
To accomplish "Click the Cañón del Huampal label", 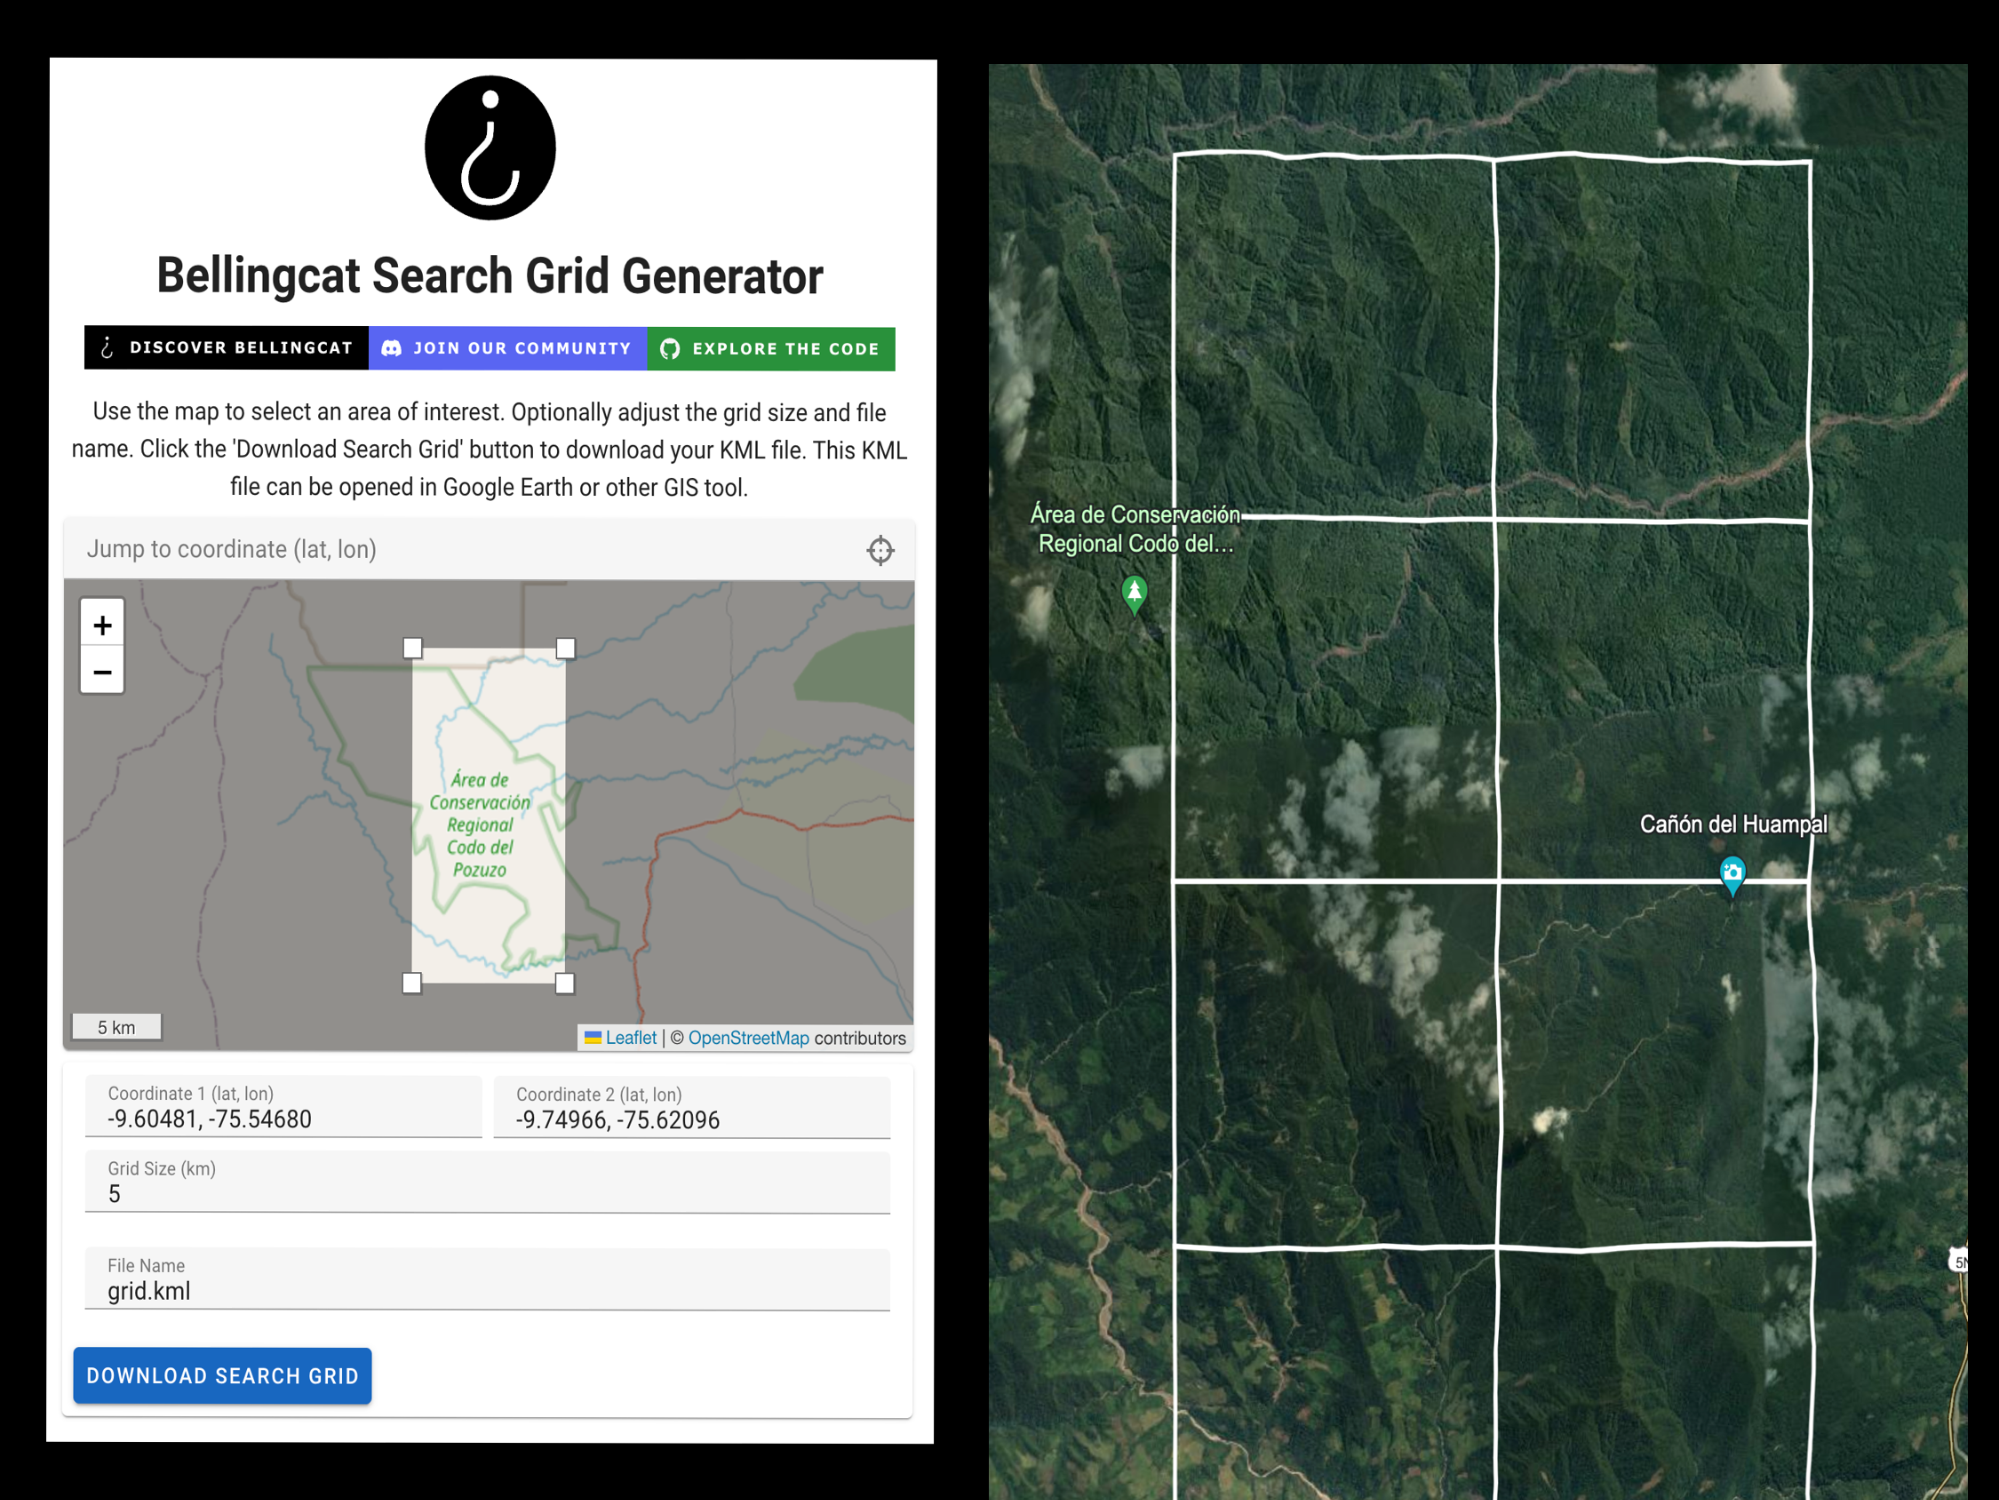I will point(1733,824).
